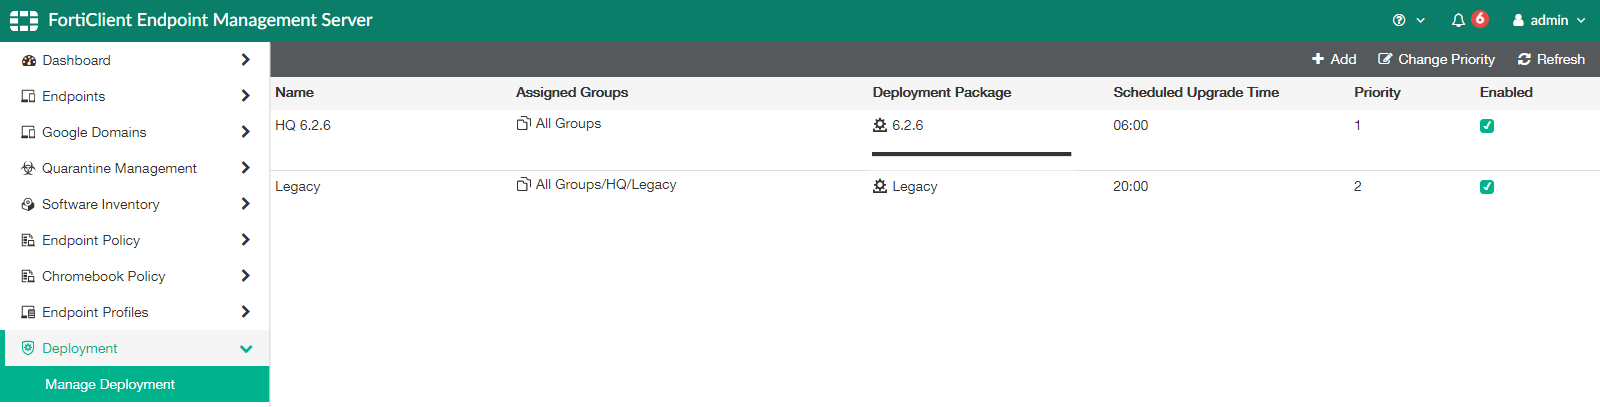Expand Endpoint Profiles chevron
This screenshot has height=407, width=1600.
point(245,312)
